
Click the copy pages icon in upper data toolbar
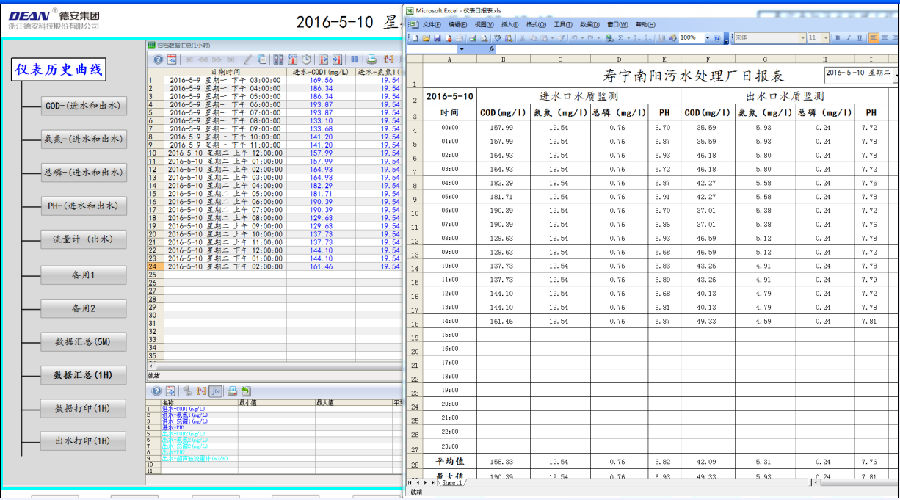click(x=261, y=59)
